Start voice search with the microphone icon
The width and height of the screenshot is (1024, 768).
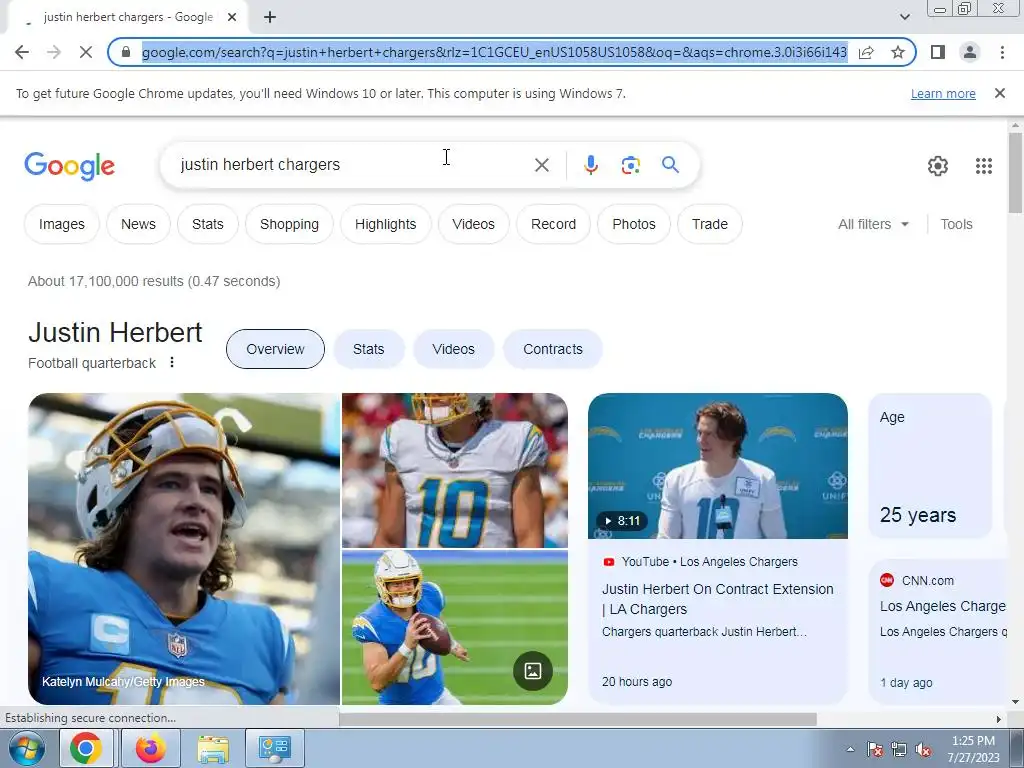tap(590, 165)
